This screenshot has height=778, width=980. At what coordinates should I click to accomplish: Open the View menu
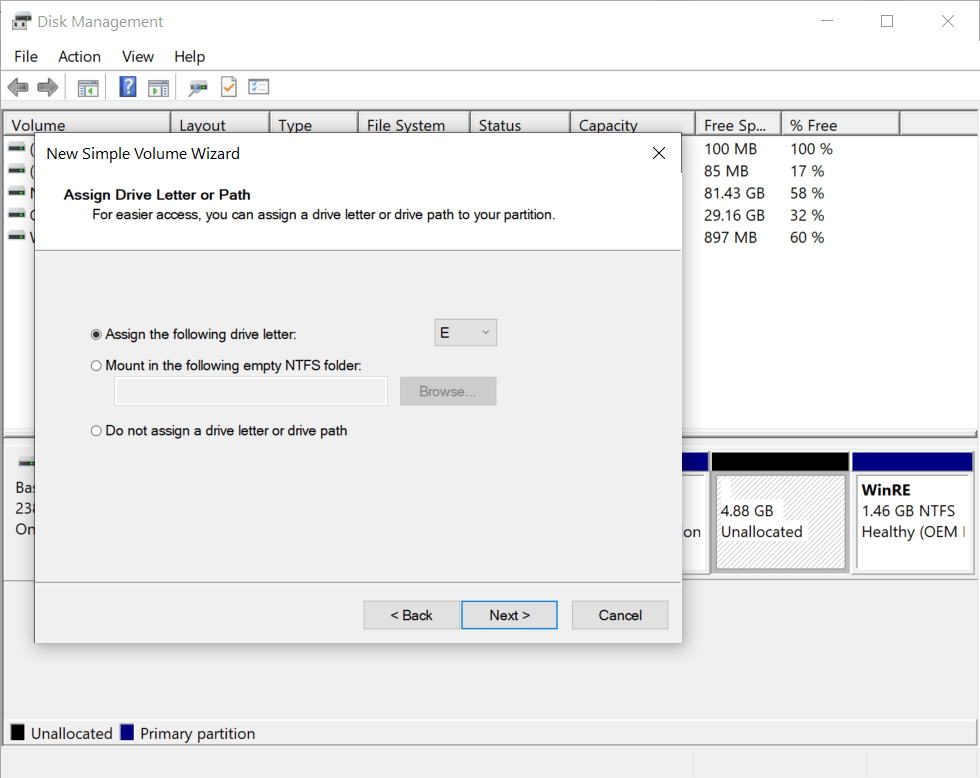click(137, 56)
